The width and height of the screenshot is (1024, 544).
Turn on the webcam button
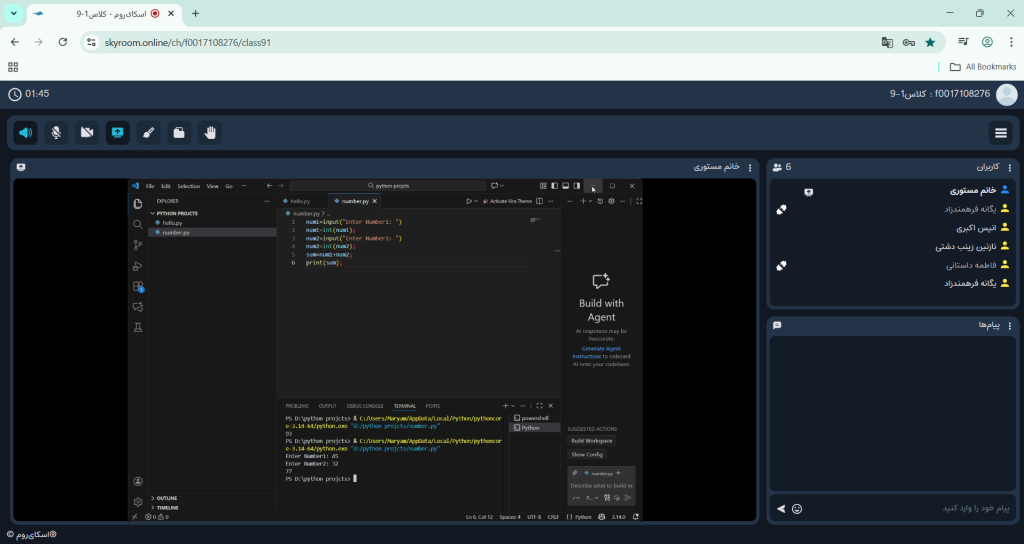87,132
